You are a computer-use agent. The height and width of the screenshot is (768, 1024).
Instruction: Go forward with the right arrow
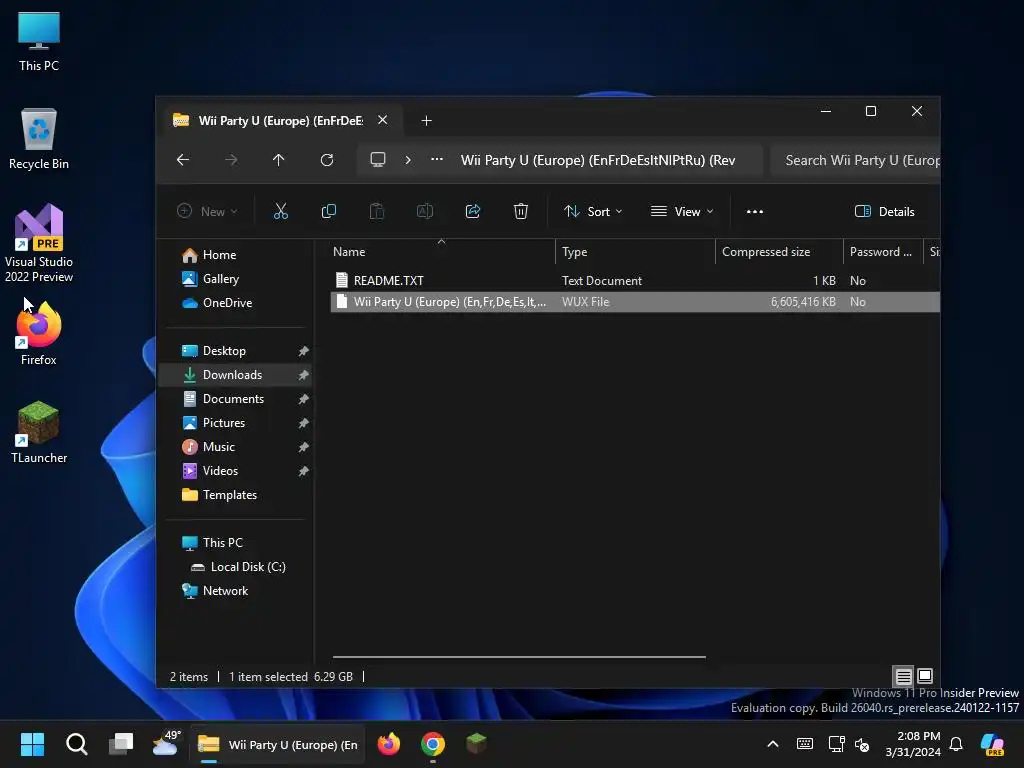pyautogui.click(x=231, y=160)
